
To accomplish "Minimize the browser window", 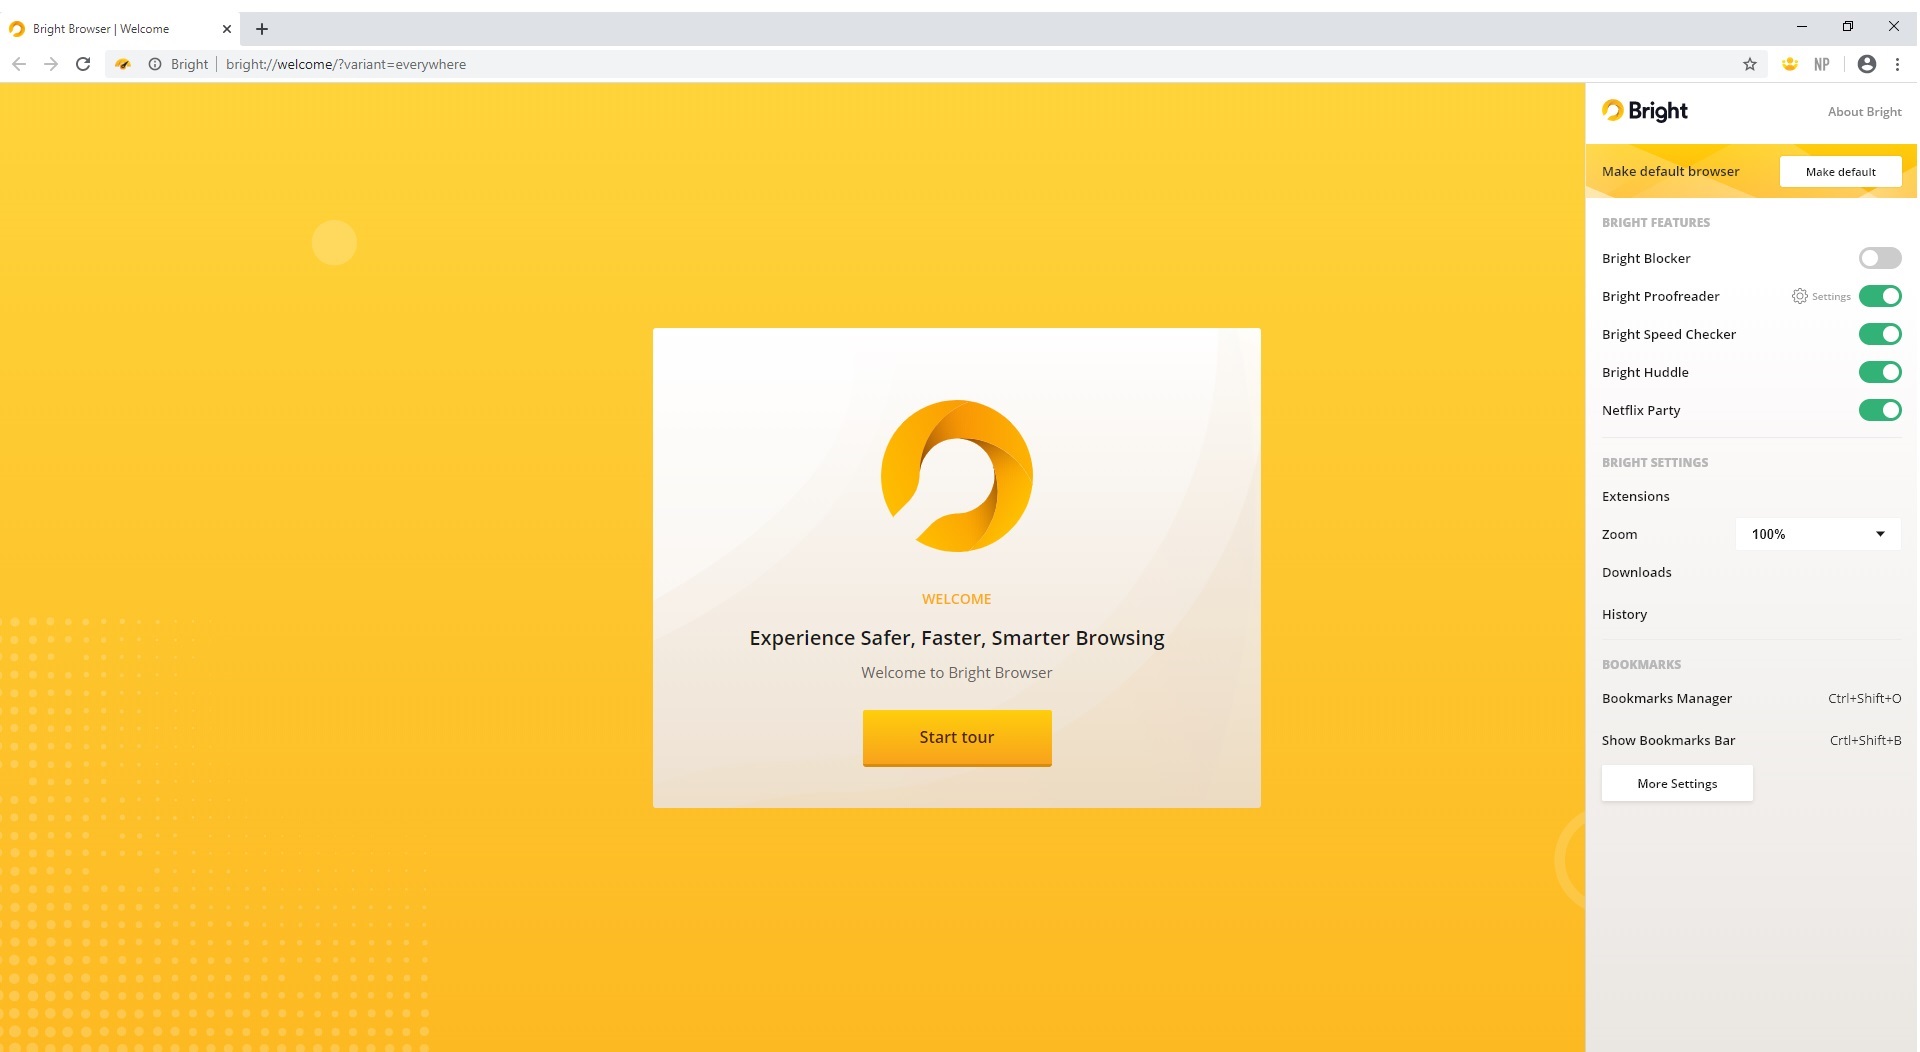I will point(1802,27).
